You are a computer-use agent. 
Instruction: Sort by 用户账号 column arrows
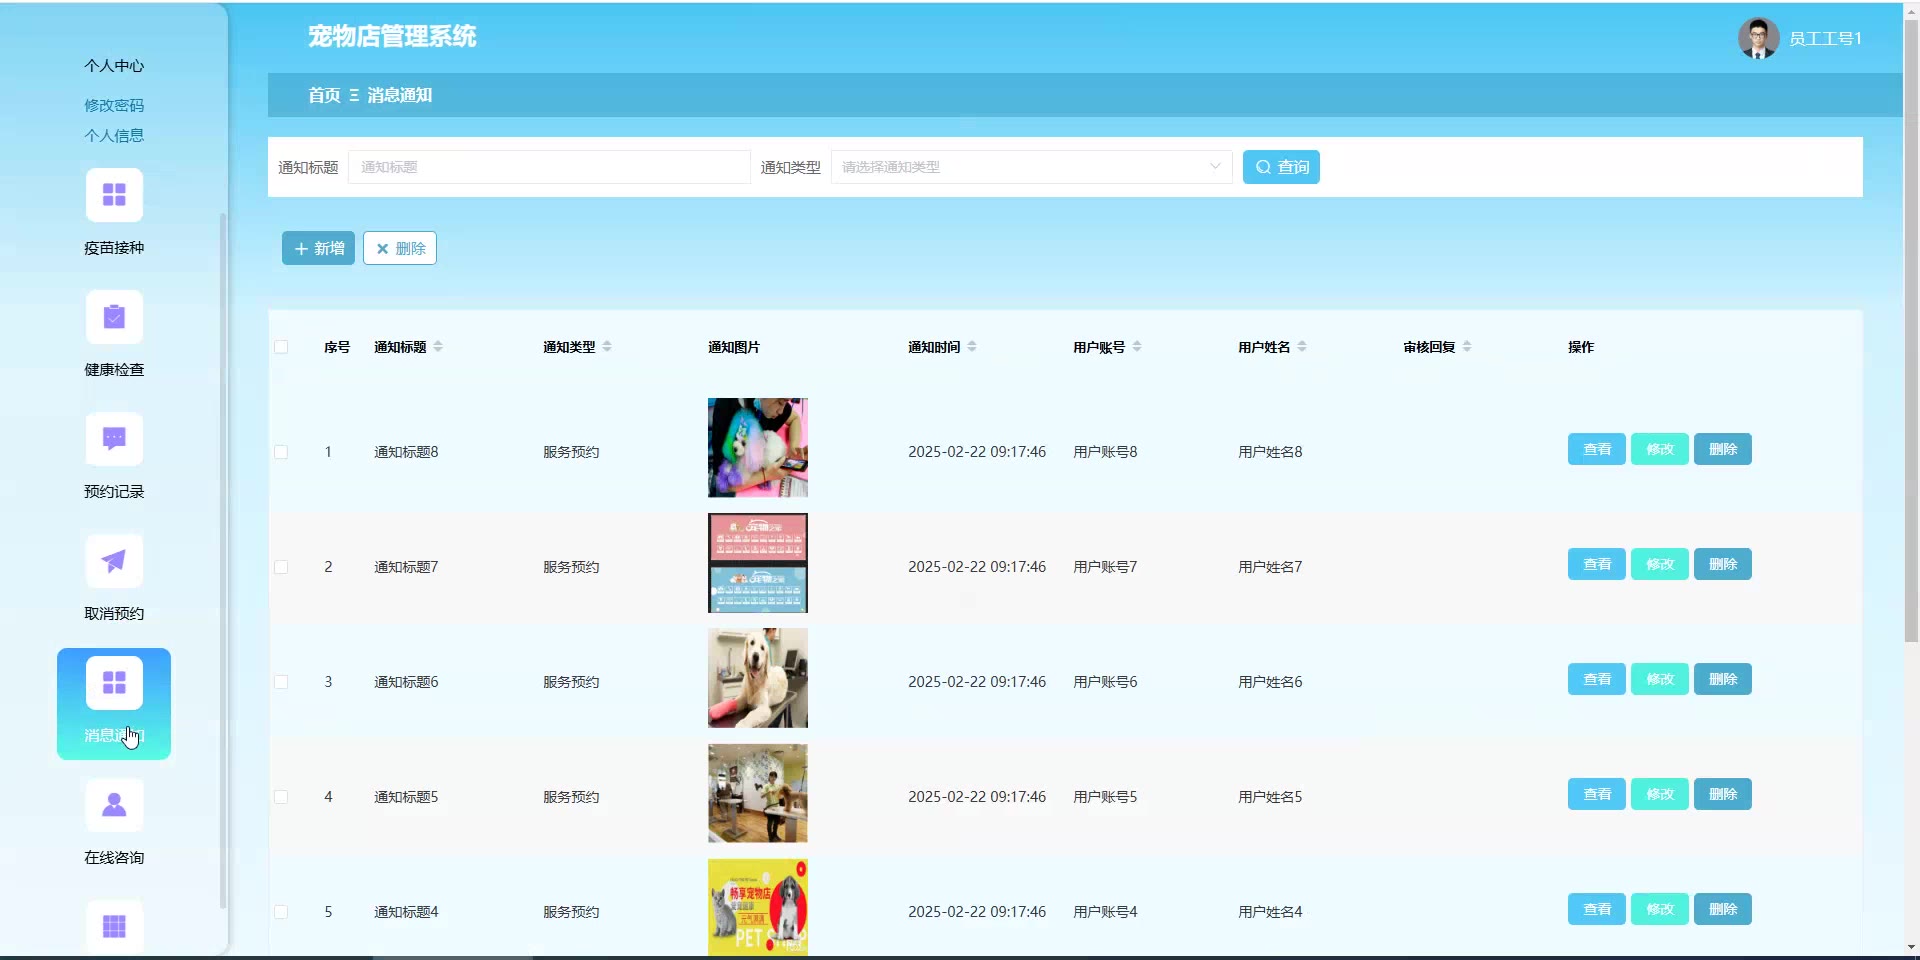coord(1137,347)
